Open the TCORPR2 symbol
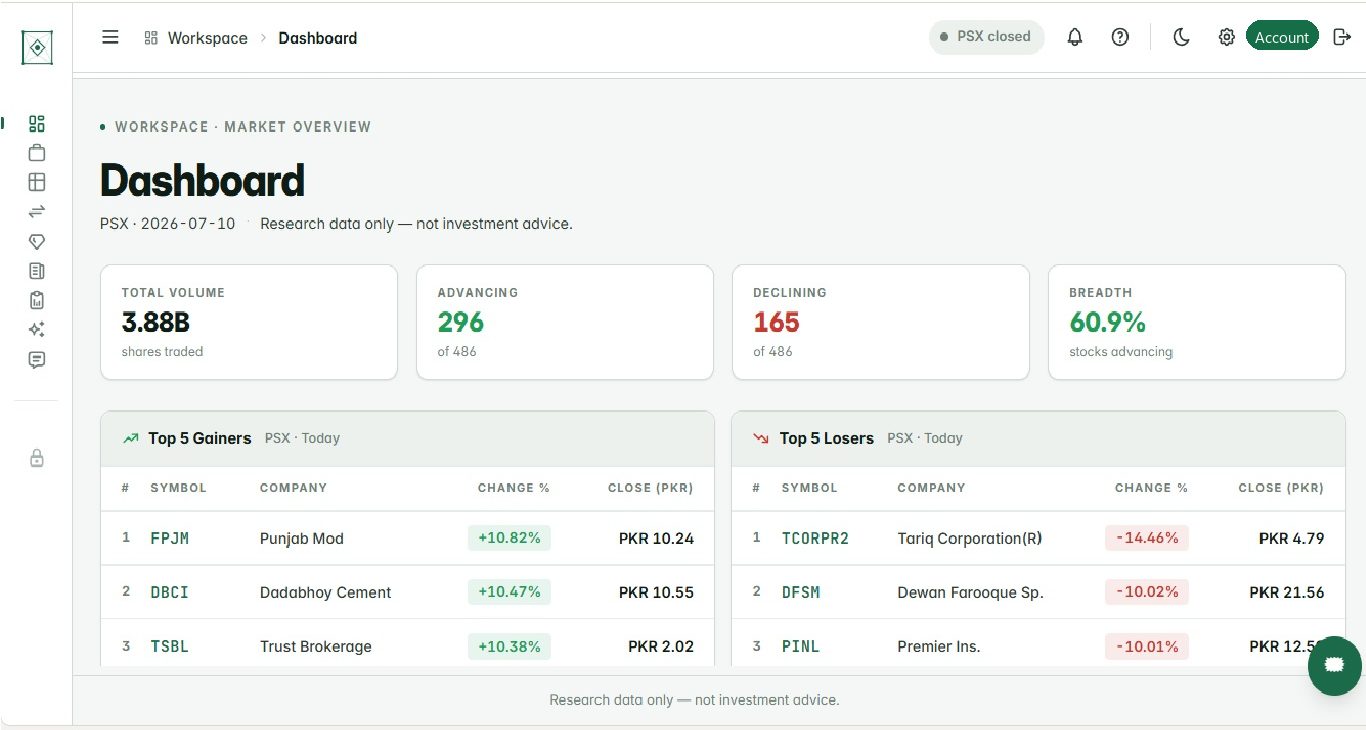 click(x=815, y=538)
